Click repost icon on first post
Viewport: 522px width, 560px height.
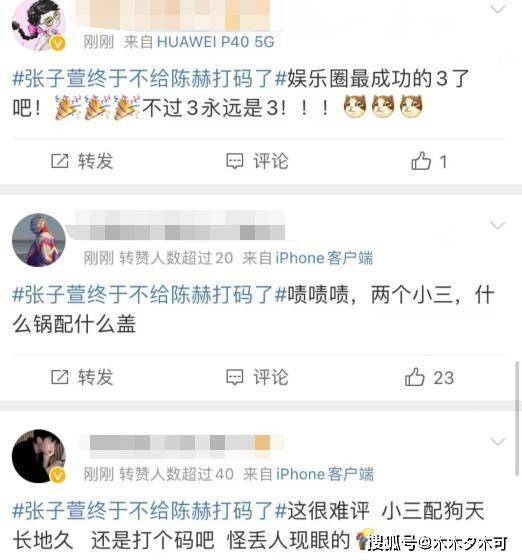pos(59,161)
